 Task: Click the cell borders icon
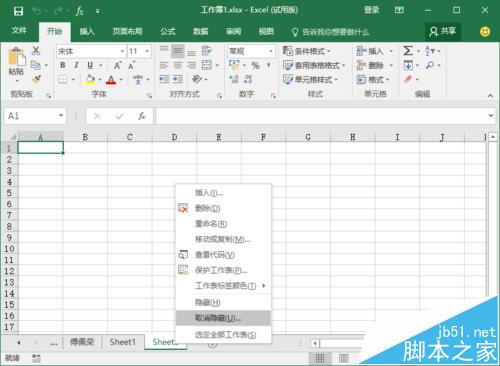pyautogui.click(x=63, y=79)
